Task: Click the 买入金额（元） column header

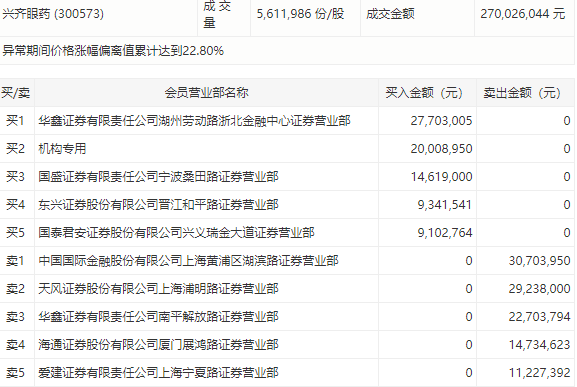Action: [x=427, y=93]
